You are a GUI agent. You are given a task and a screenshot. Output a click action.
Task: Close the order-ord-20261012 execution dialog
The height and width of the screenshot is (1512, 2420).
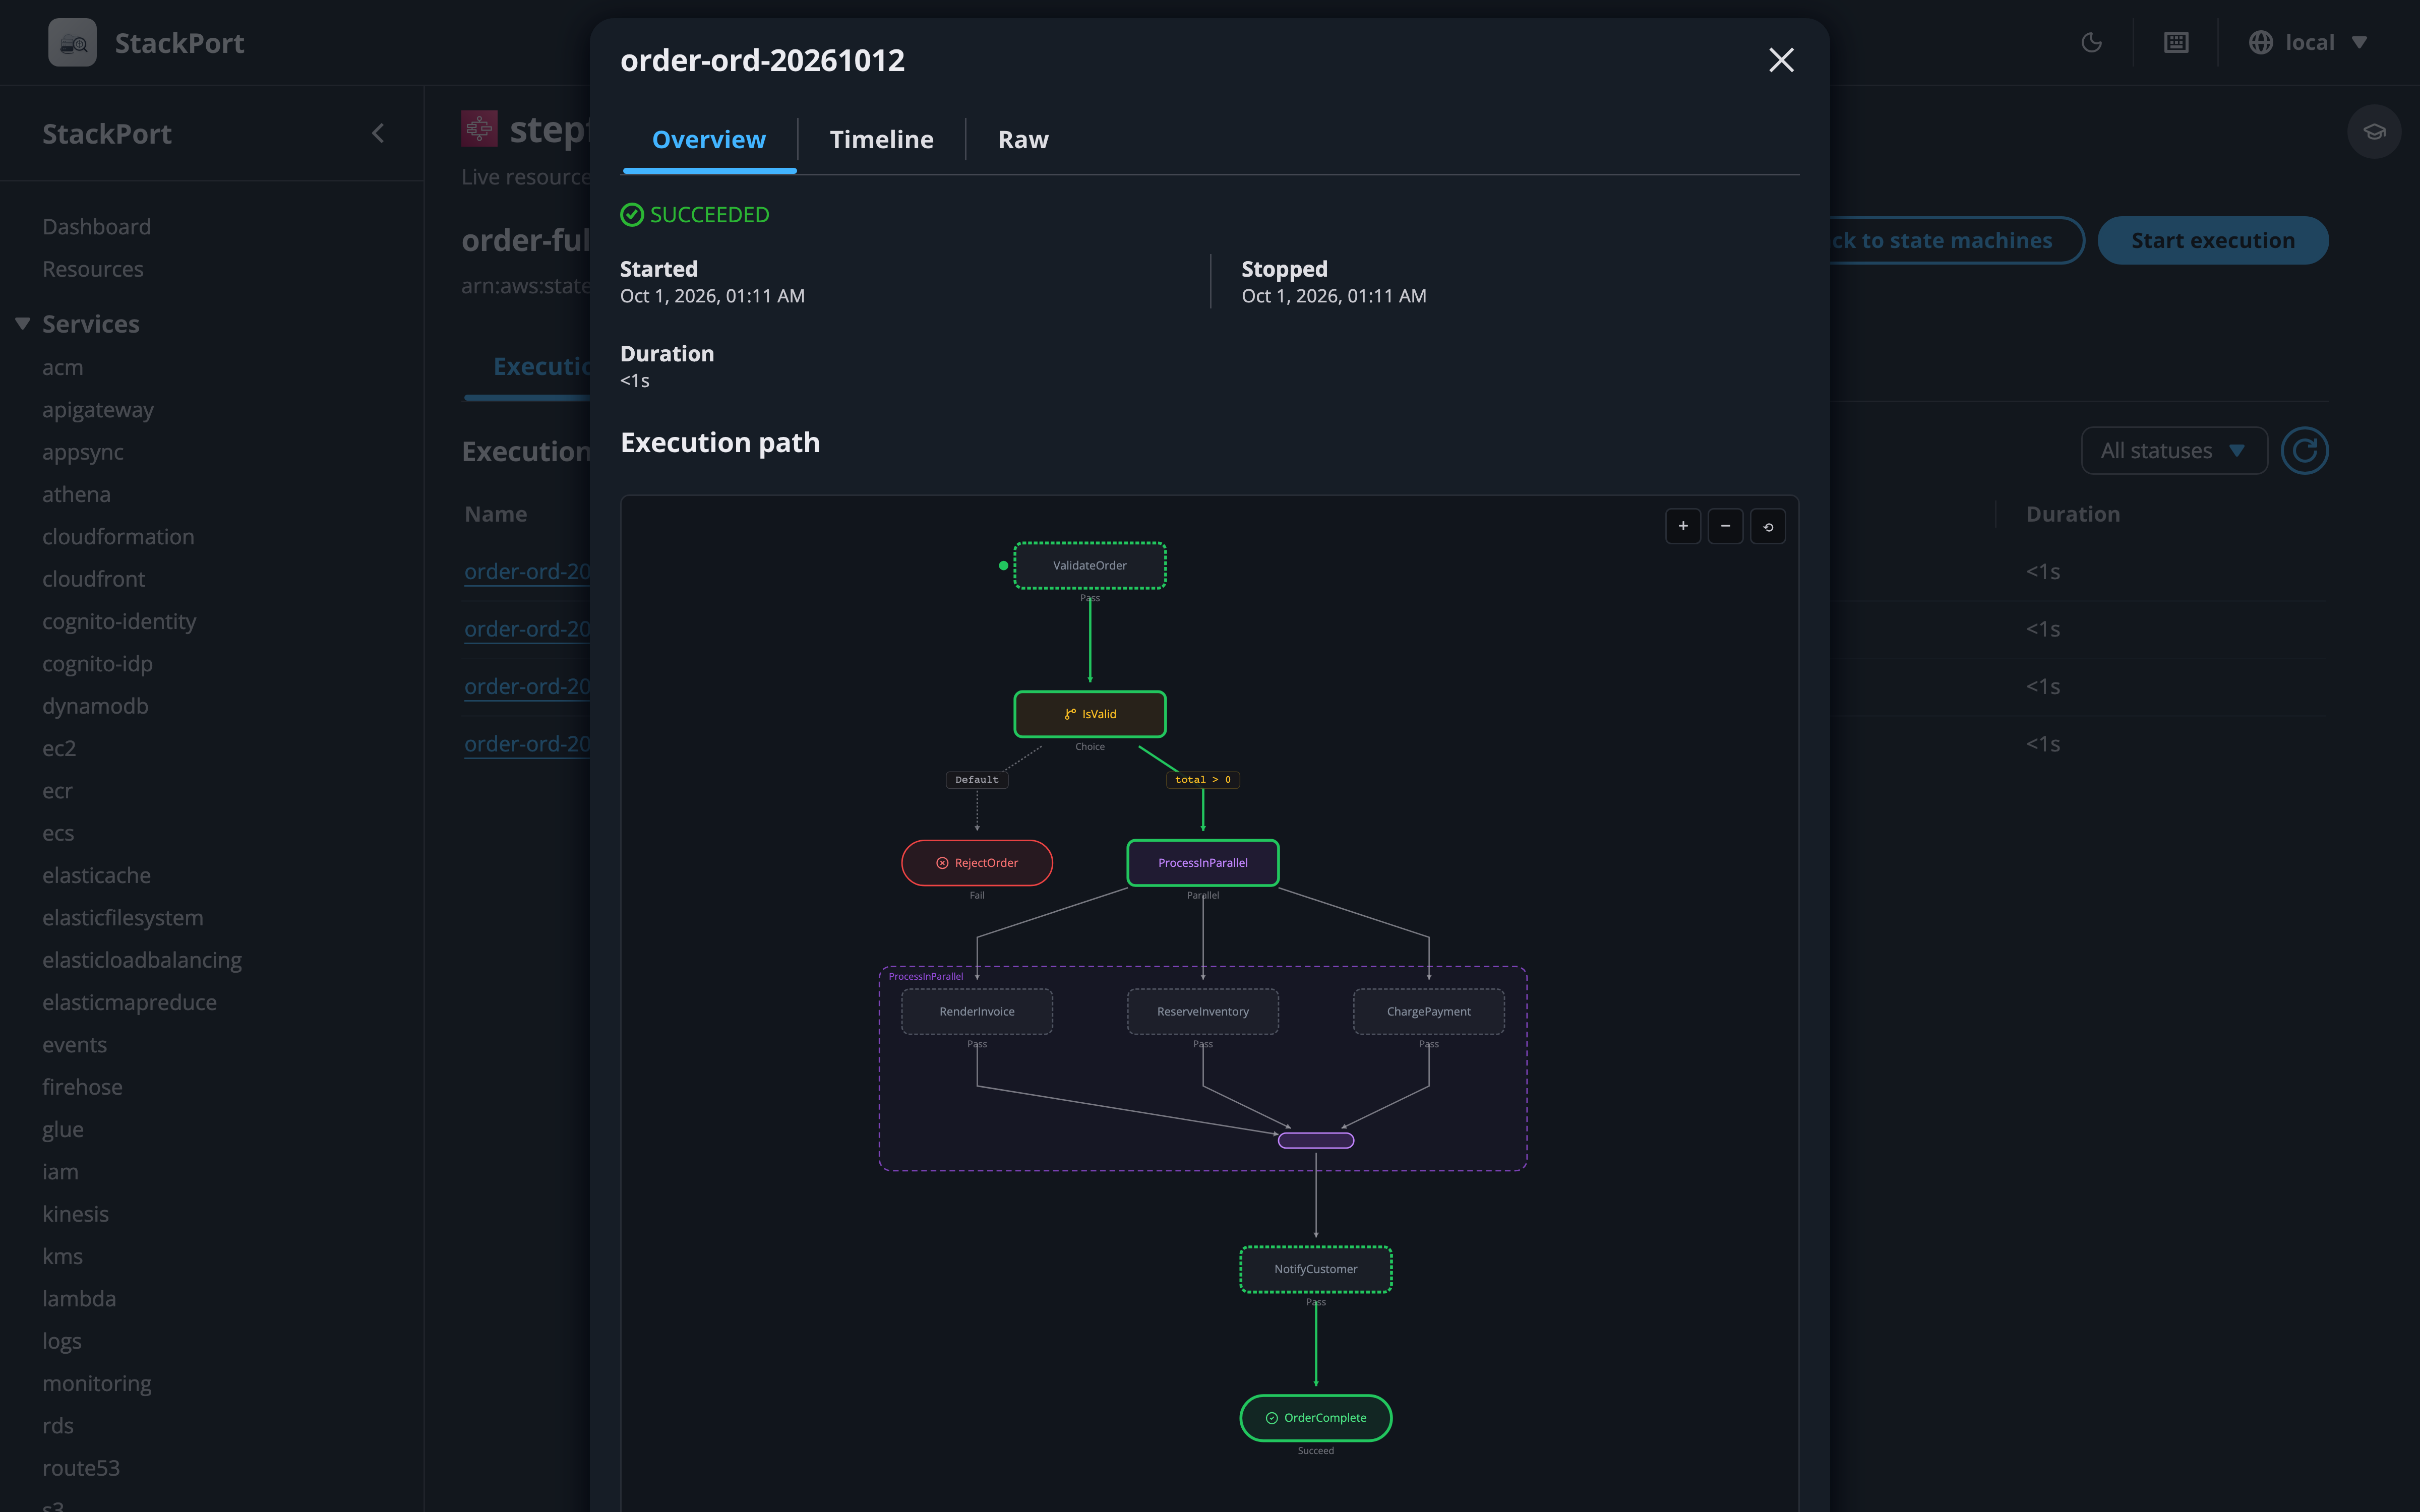tap(1781, 60)
